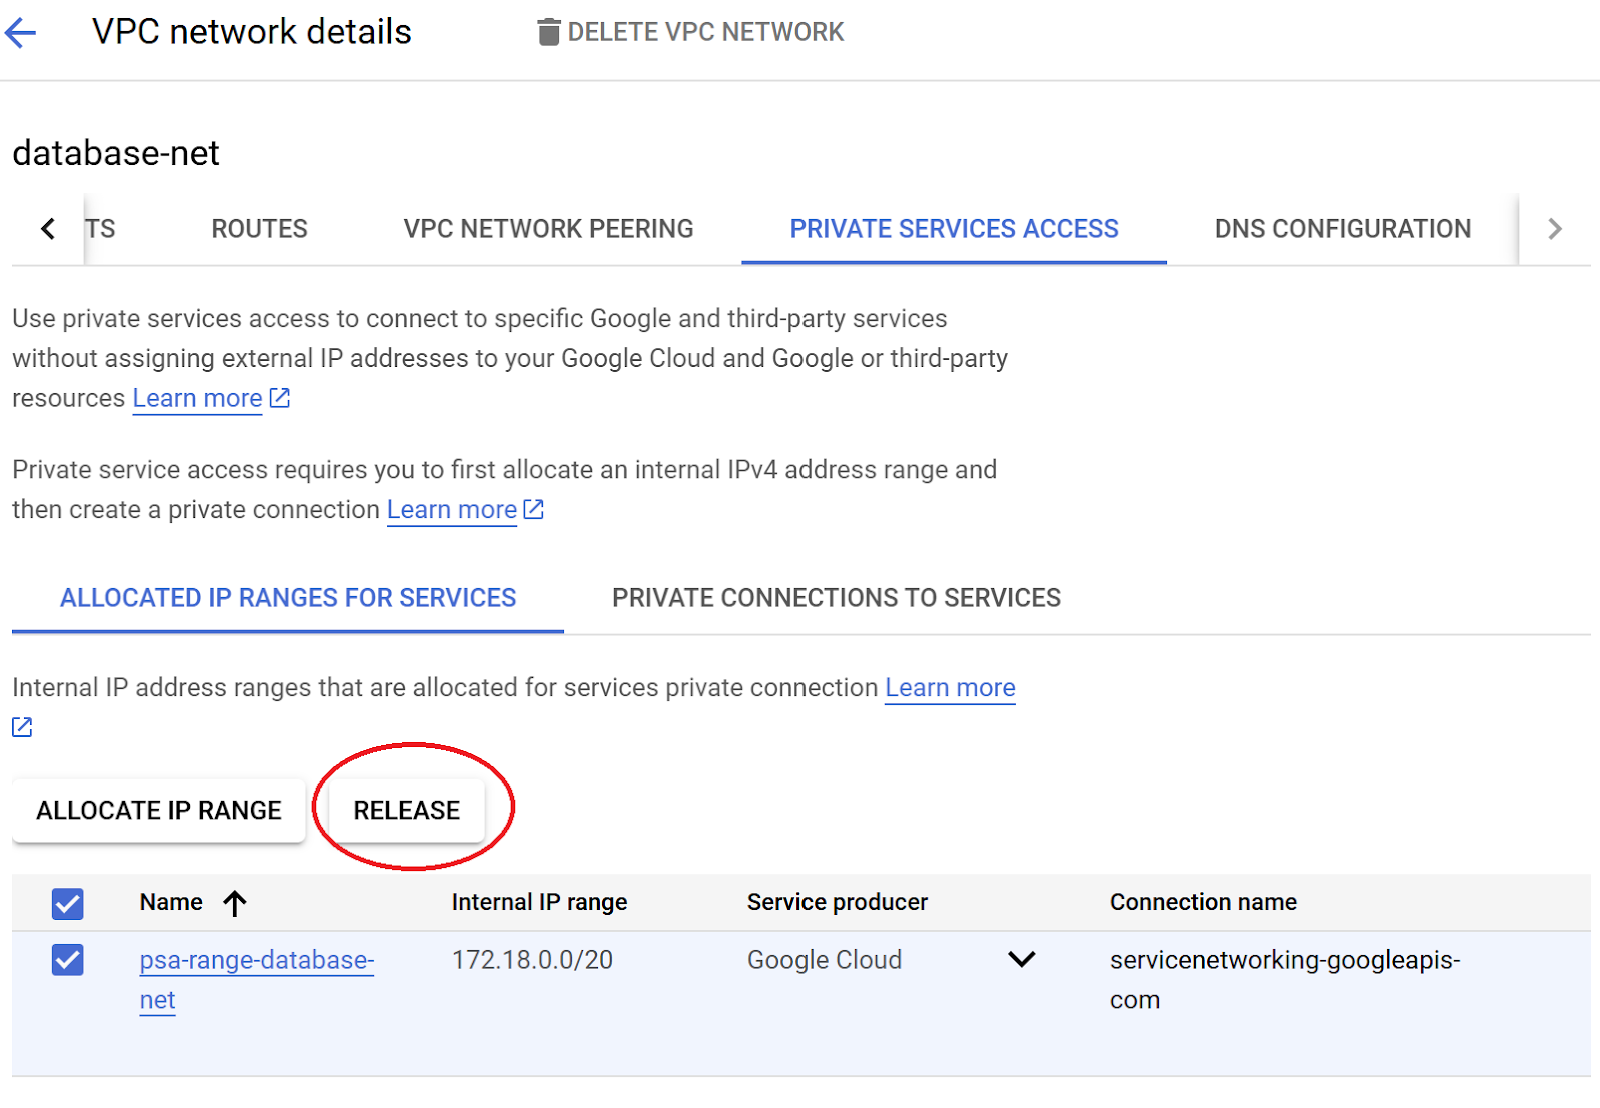Switch to Private Connections to Services tab
This screenshot has height=1108, width=1600.
pyautogui.click(x=836, y=598)
